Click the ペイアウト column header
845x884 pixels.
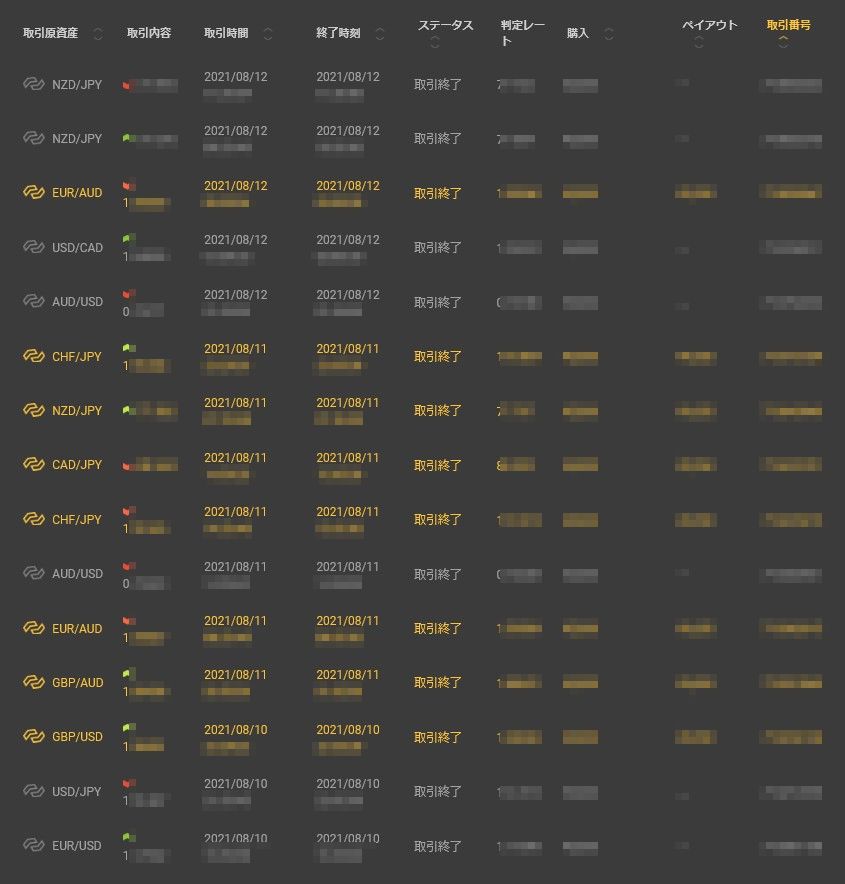709,25
